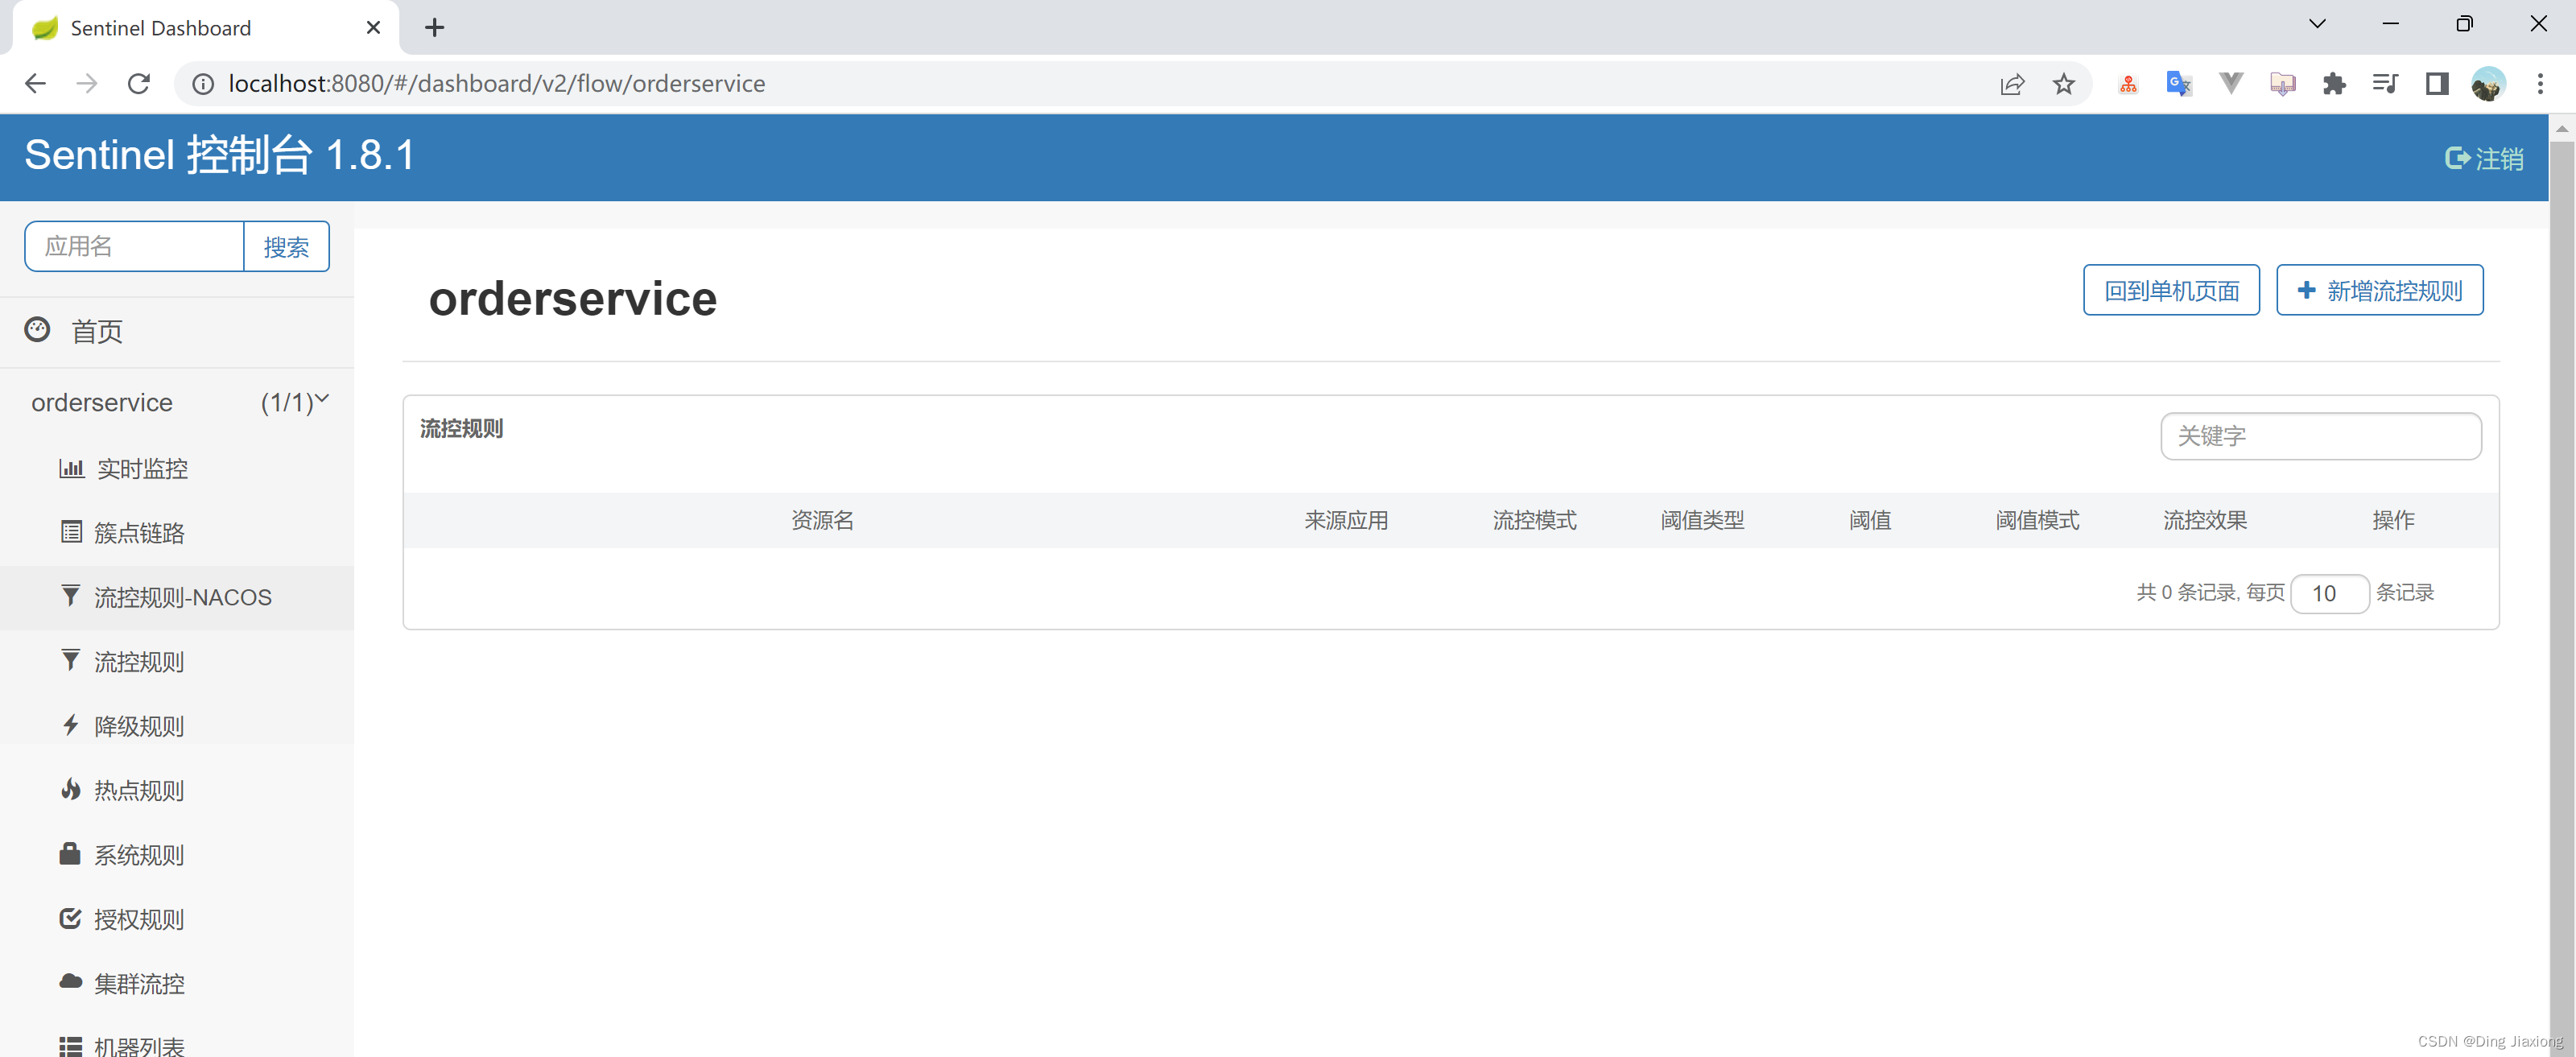Open a new browser tab
This screenshot has width=2576, height=1057.
point(434,28)
